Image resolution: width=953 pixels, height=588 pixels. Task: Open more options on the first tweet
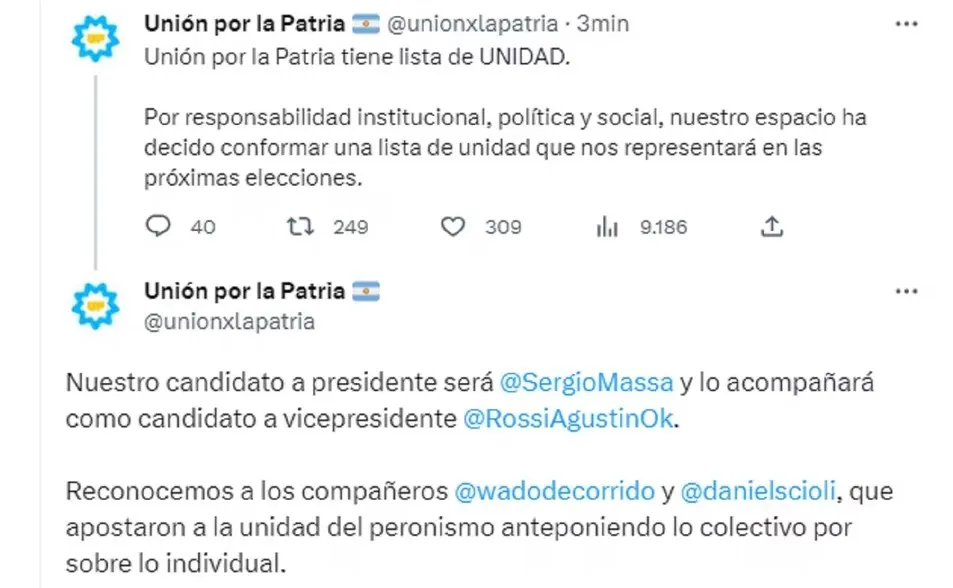[x=905, y=24]
